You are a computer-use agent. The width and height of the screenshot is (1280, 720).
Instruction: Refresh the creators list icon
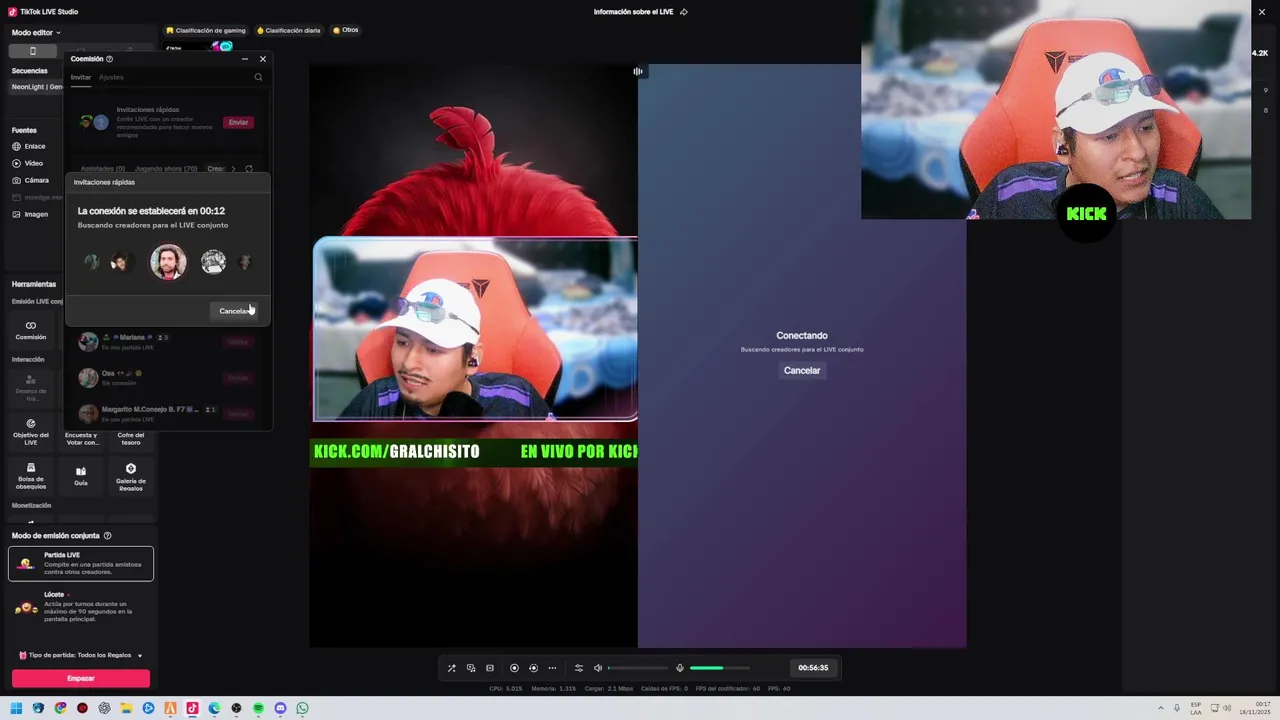click(x=249, y=169)
